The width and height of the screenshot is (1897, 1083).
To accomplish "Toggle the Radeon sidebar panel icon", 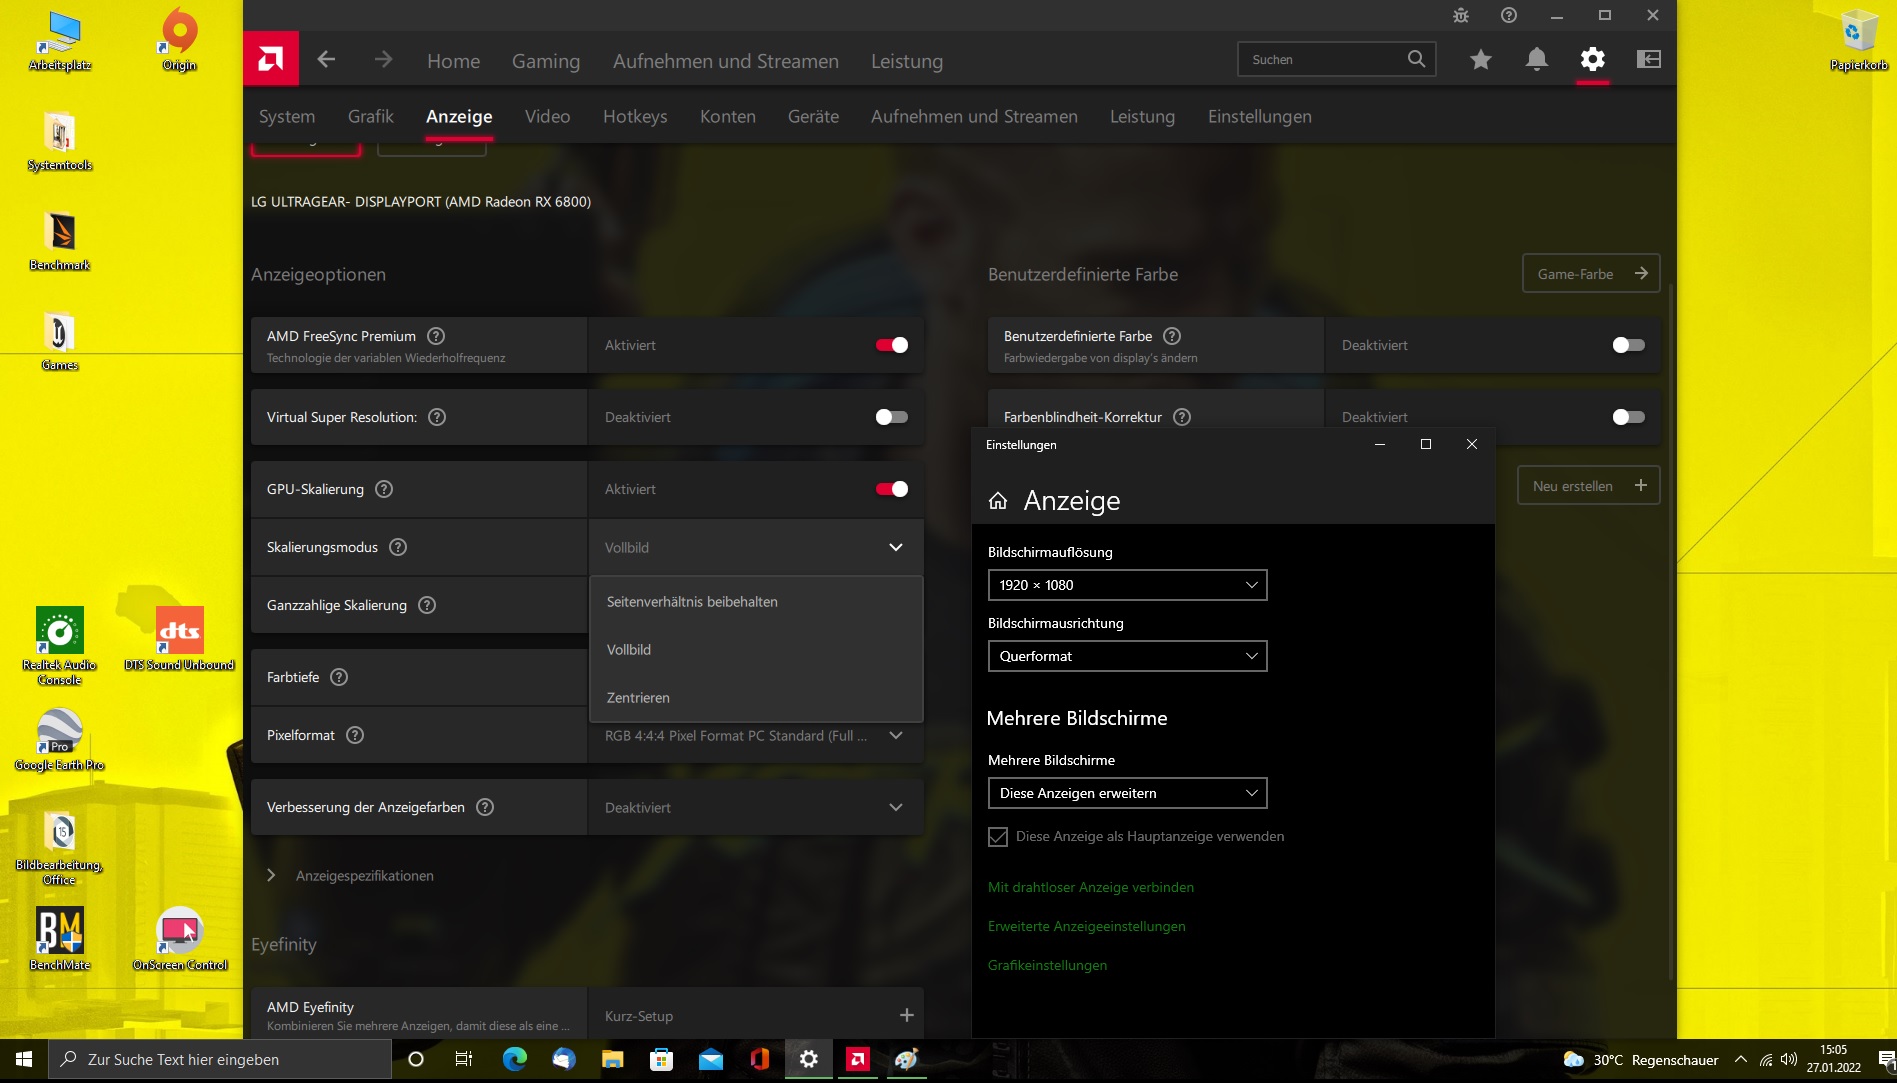I will pos(1649,60).
